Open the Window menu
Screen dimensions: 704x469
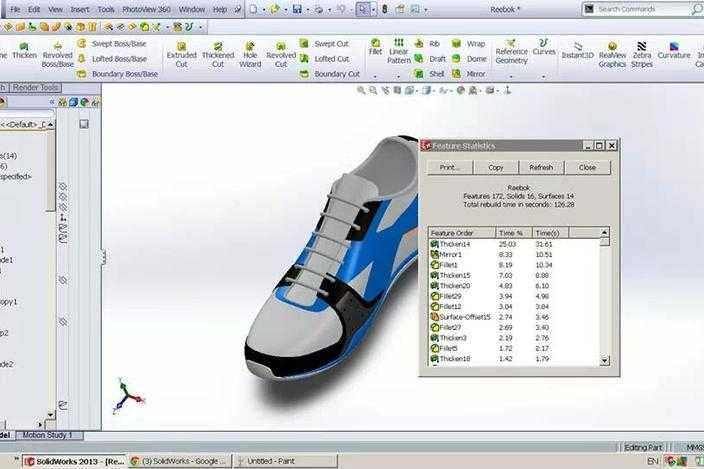pyautogui.click(x=192, y=9)
